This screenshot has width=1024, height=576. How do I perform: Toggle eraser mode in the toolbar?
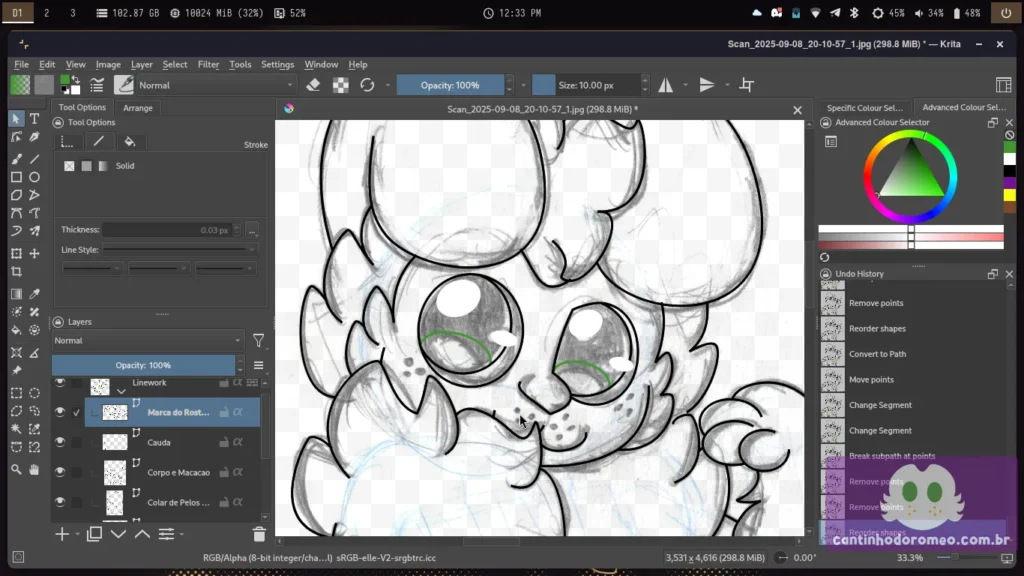pyautogui.click(x=313, y=85)
